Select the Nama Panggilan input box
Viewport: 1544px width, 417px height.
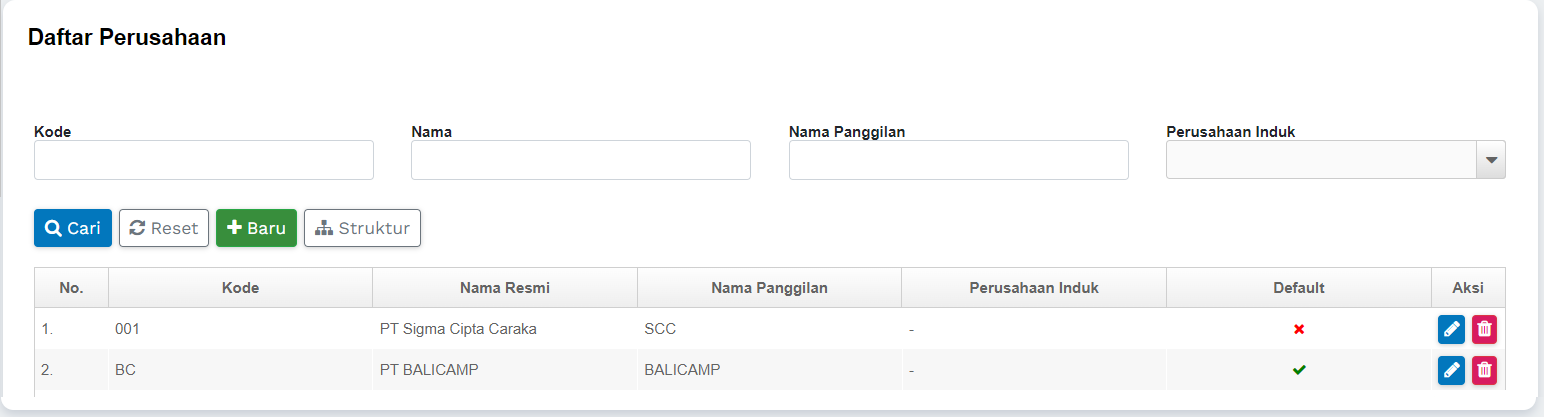958,160
